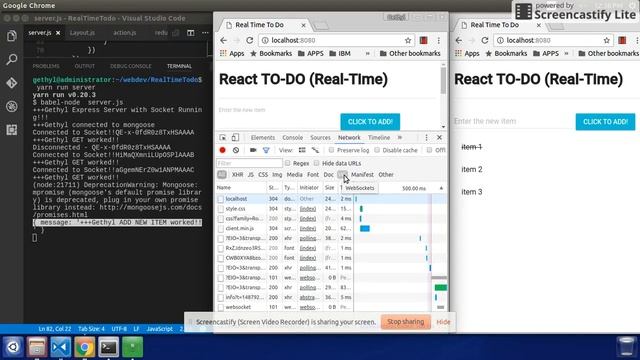640x360 pixels.
Task: Open IBM bookmarks folder in left window
Action: (x=340, y=53)
